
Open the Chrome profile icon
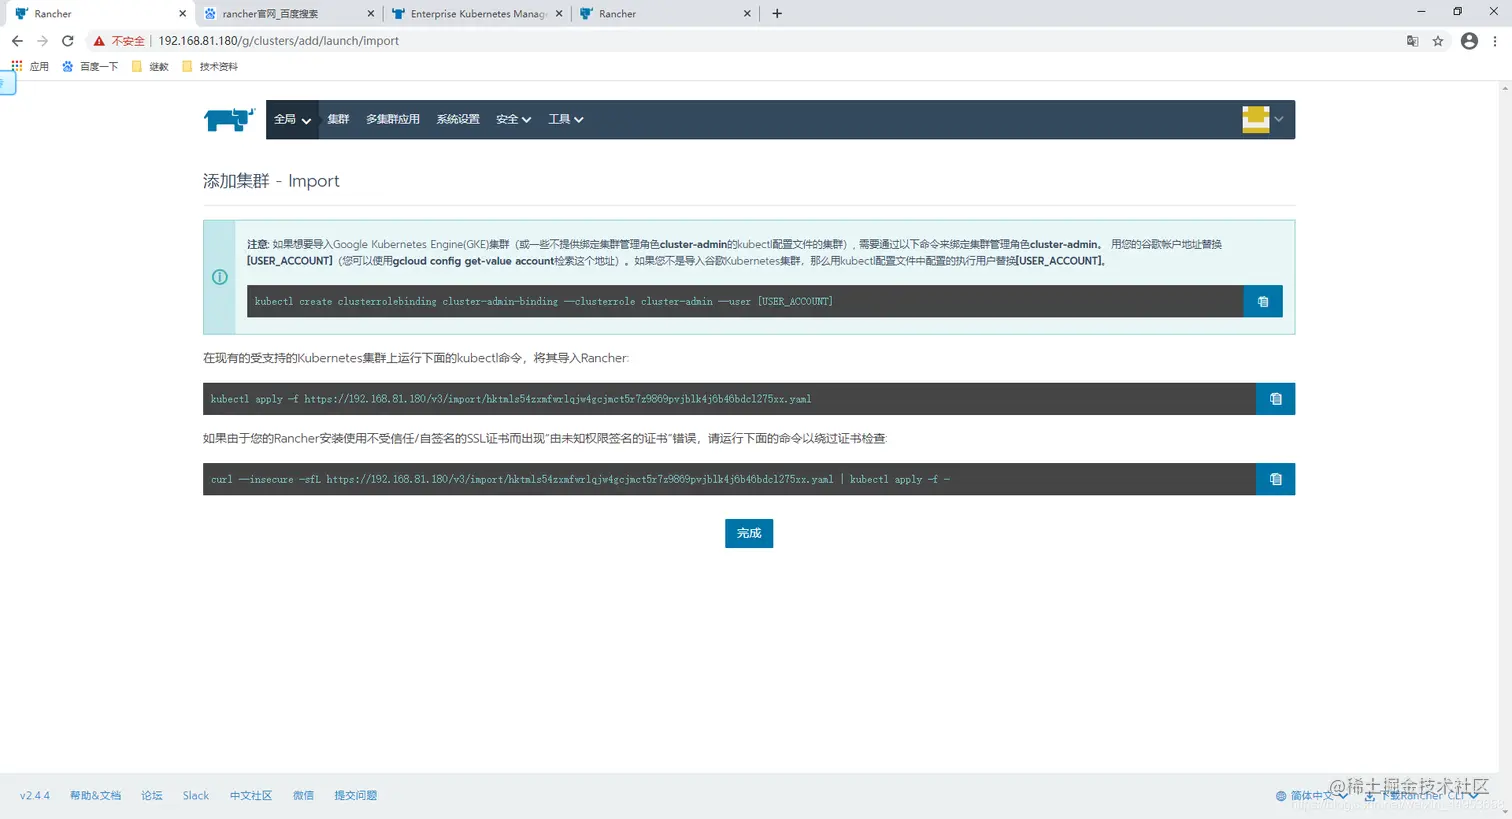pos(1469,41)
